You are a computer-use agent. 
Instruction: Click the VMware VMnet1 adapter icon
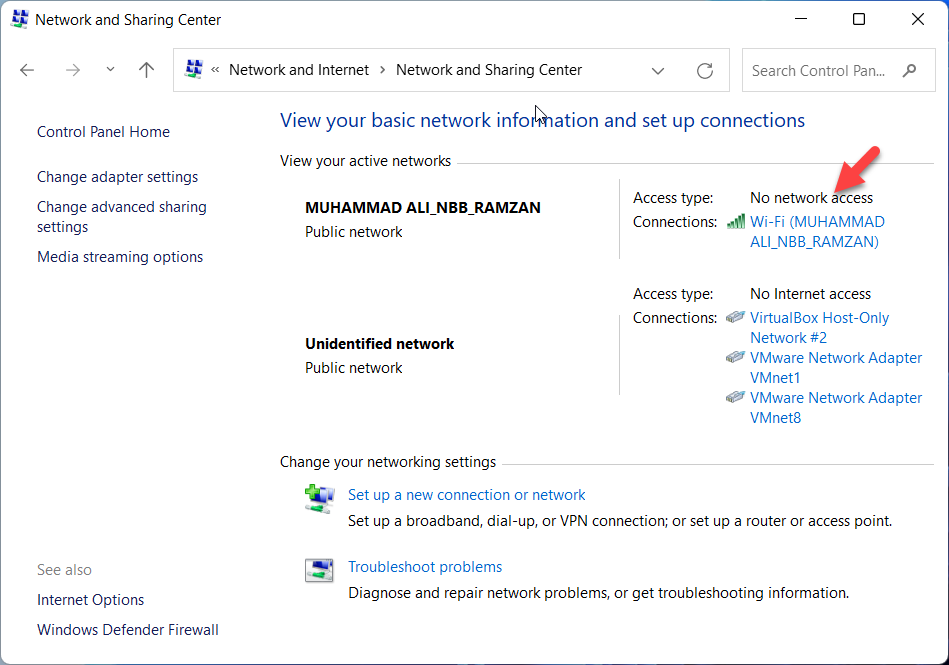(736, 357)
